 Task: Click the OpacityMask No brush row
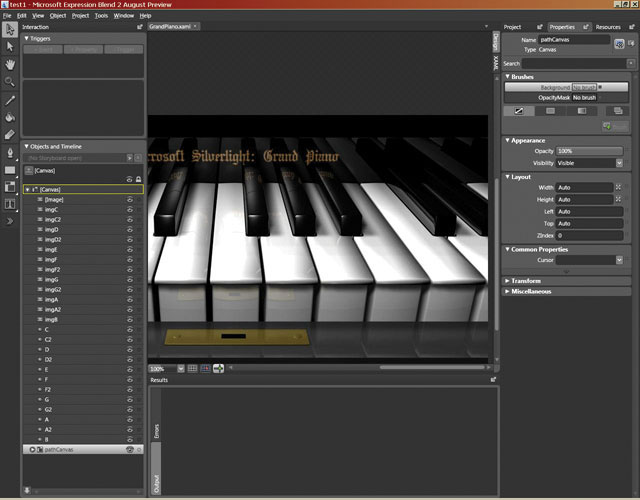566,98
